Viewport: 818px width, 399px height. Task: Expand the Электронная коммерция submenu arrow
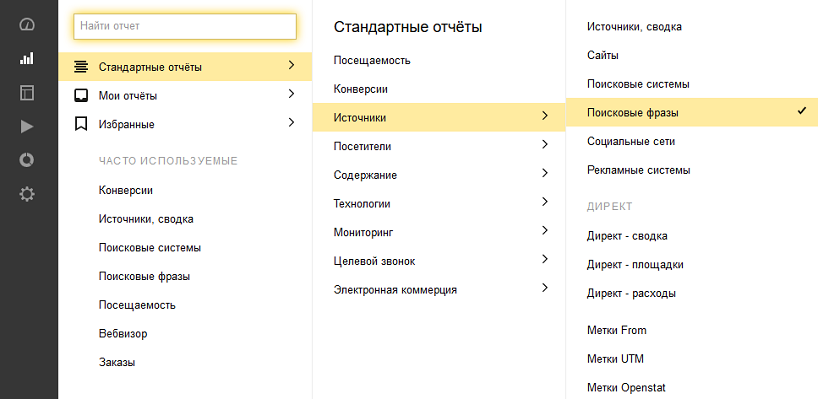pyautogui.click(x=545, y=288)
